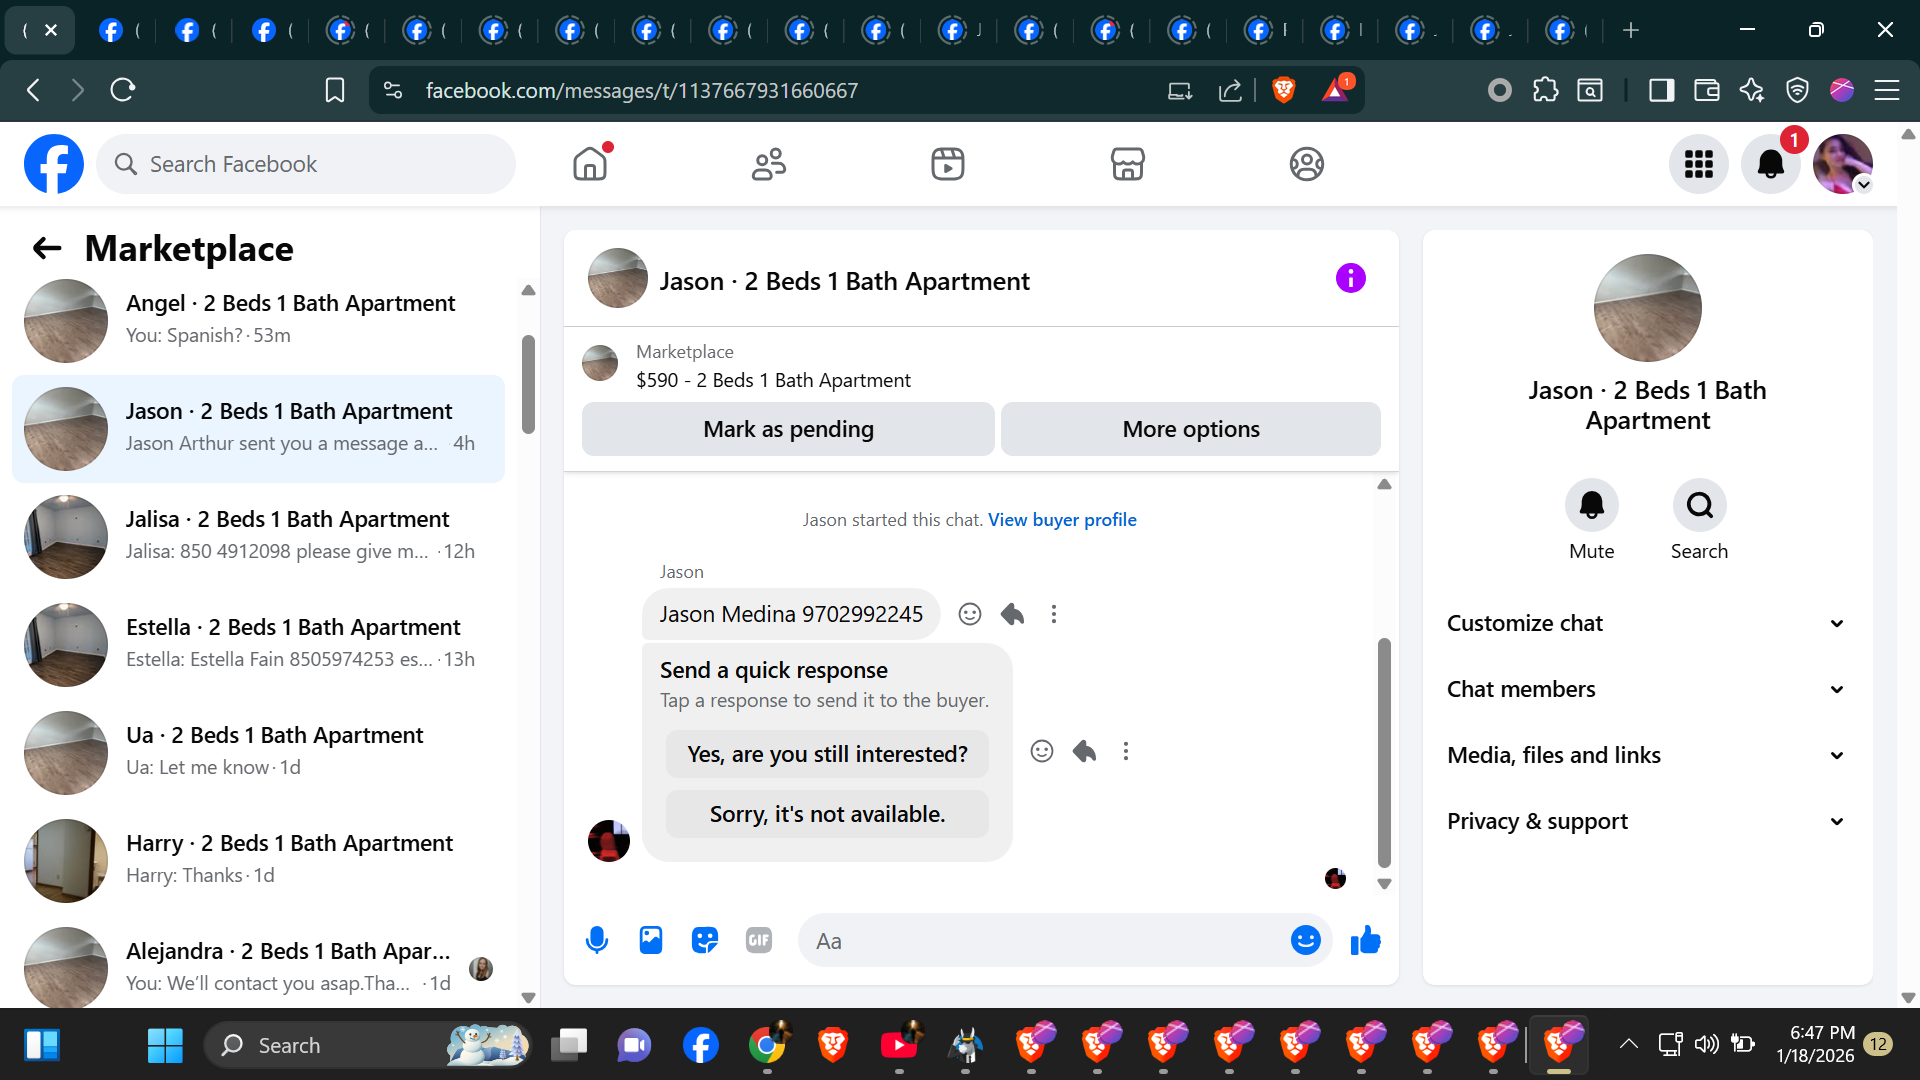Open the GIF picker icon
1920x1080 pixels.
(x=759, y=940)
